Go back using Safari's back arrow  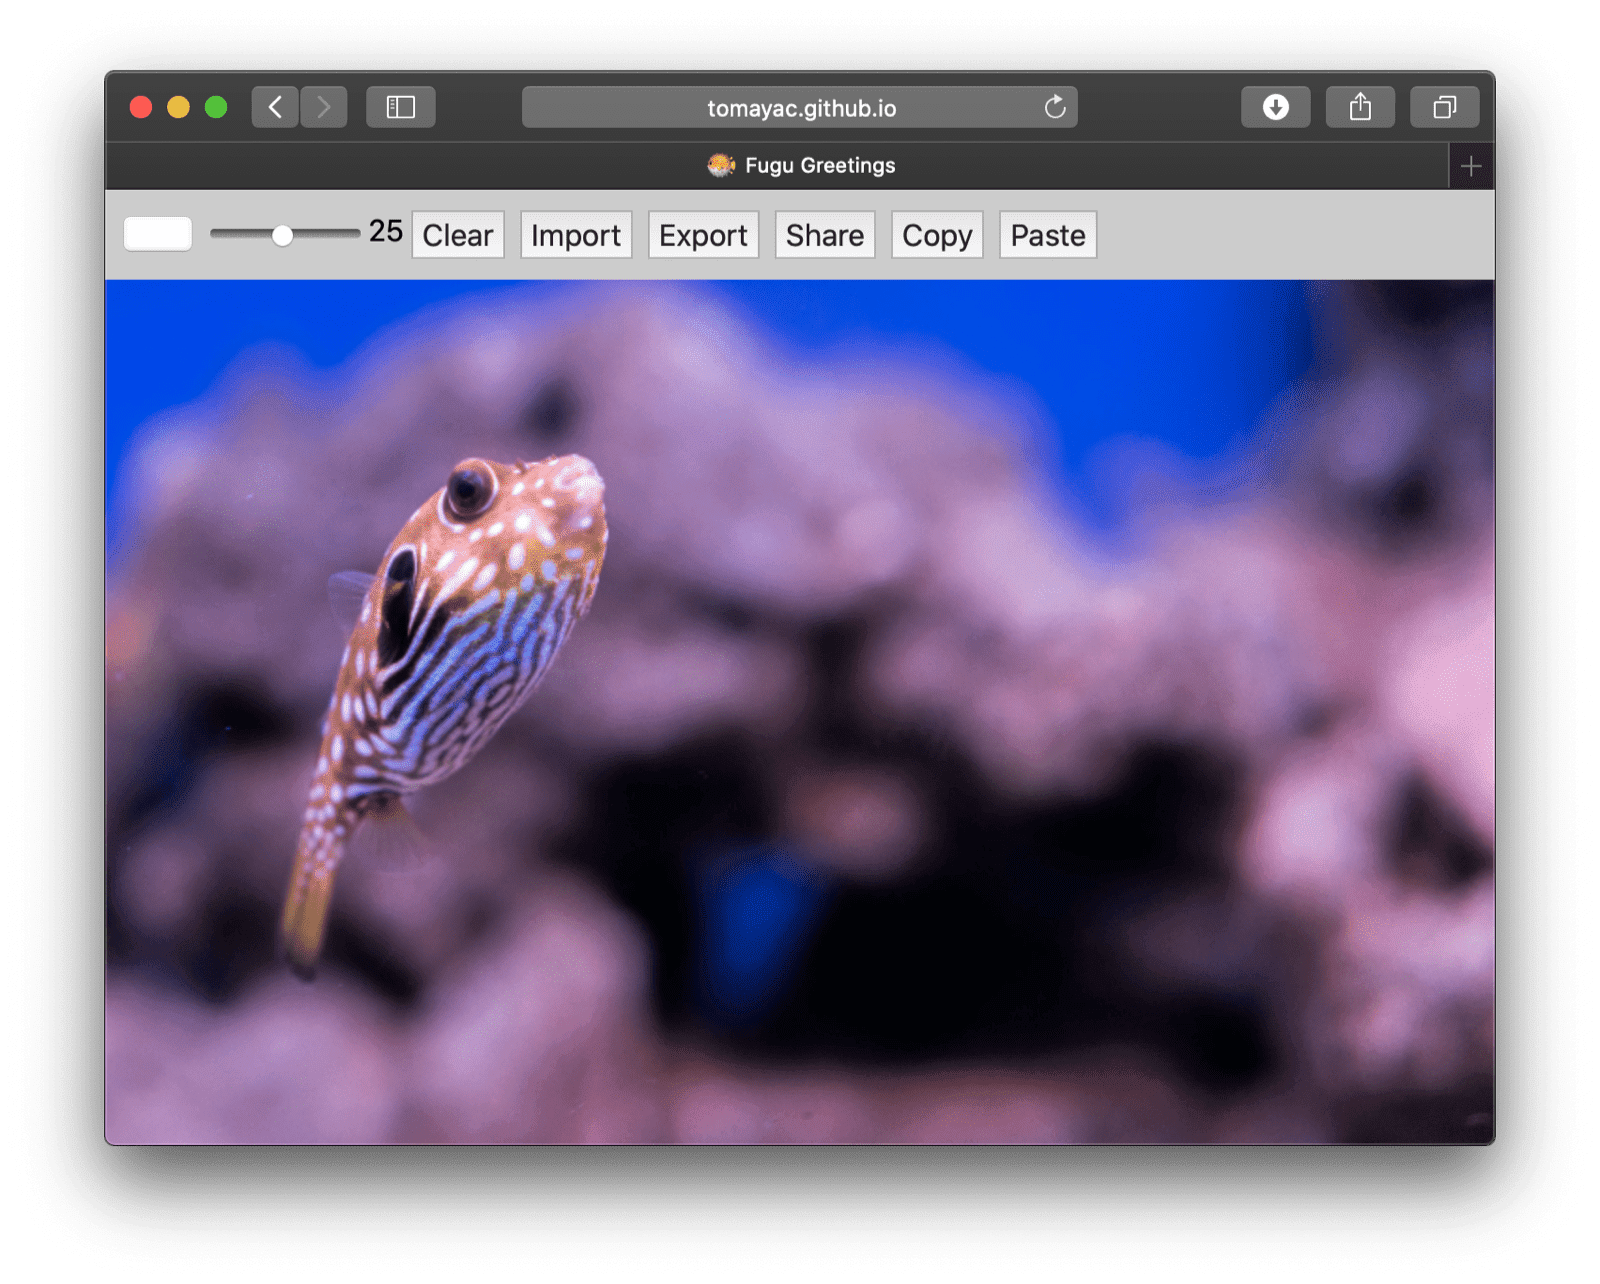(x=275, y=107)
